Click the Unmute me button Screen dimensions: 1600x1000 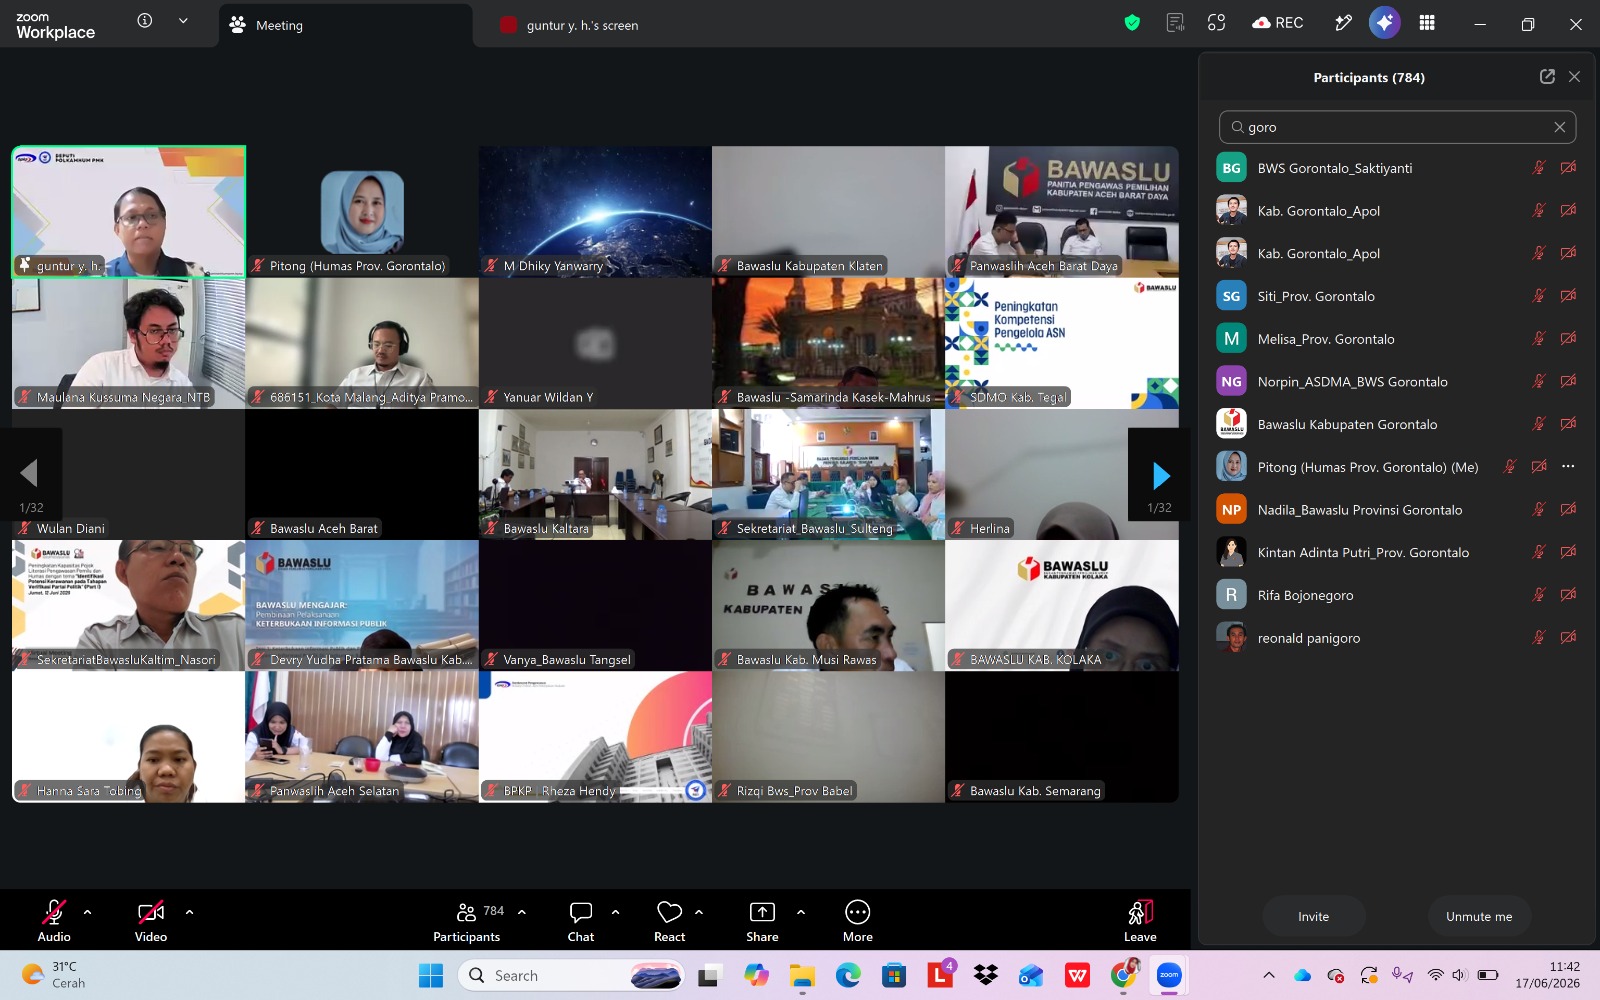[1479, 916]
